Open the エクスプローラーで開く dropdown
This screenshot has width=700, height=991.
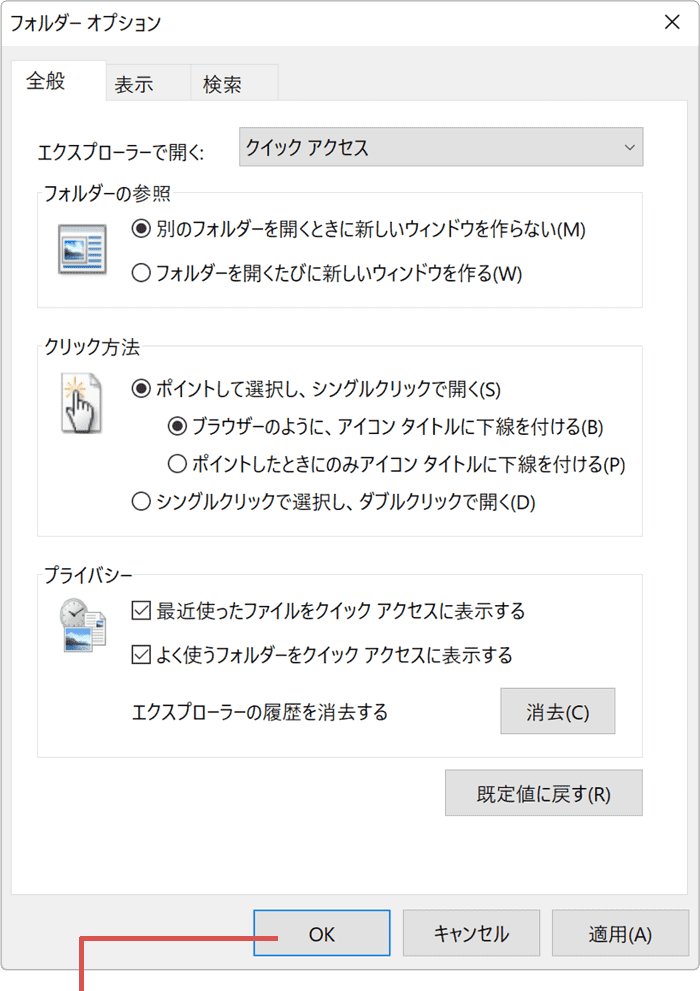tap(441, 147)
